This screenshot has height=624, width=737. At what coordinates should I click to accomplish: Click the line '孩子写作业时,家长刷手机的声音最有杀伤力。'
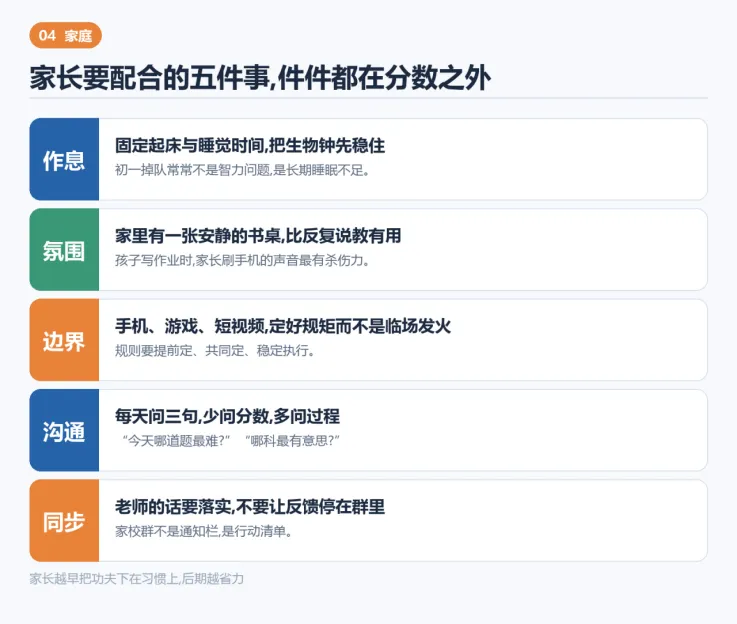(x=242, y=260)
